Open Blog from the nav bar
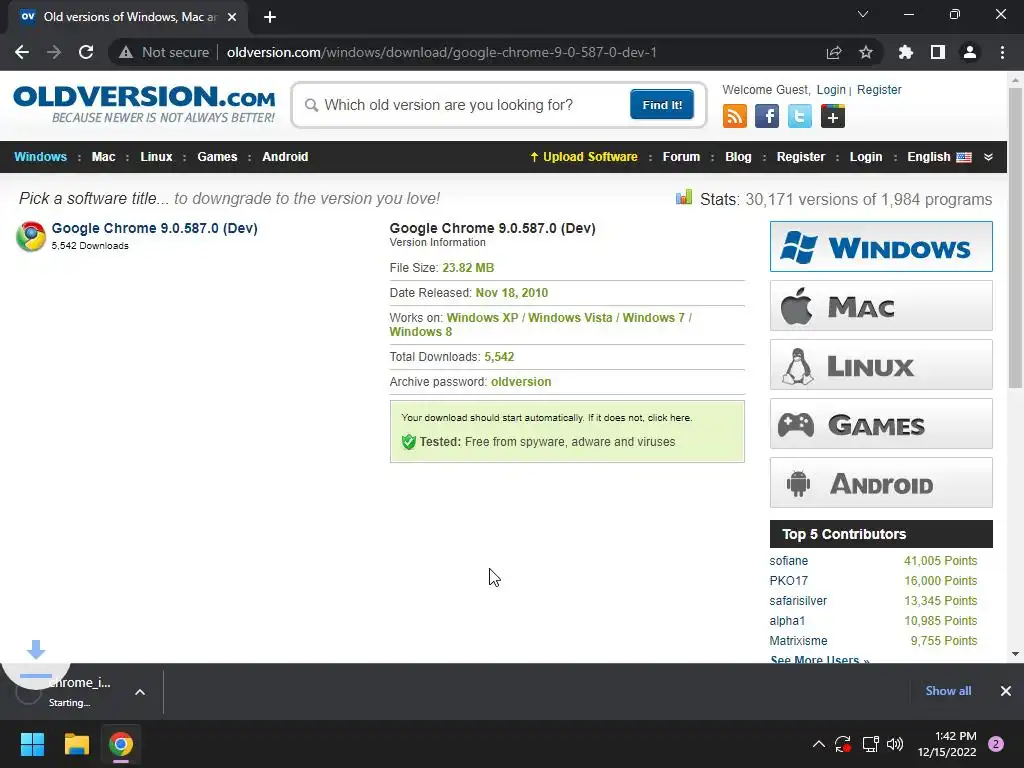This screenshot has width=1024, height=768. click(x=738, y=157)
